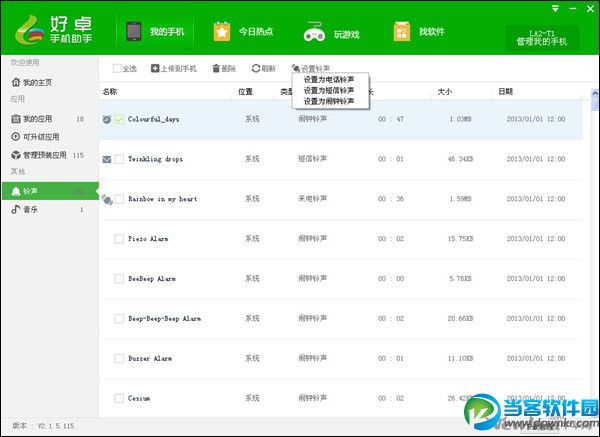The width and height of the screenshot is (600, 437).
Task: Choose 设置为闹钟铃声 from the menu
Action: pos(329,101)
